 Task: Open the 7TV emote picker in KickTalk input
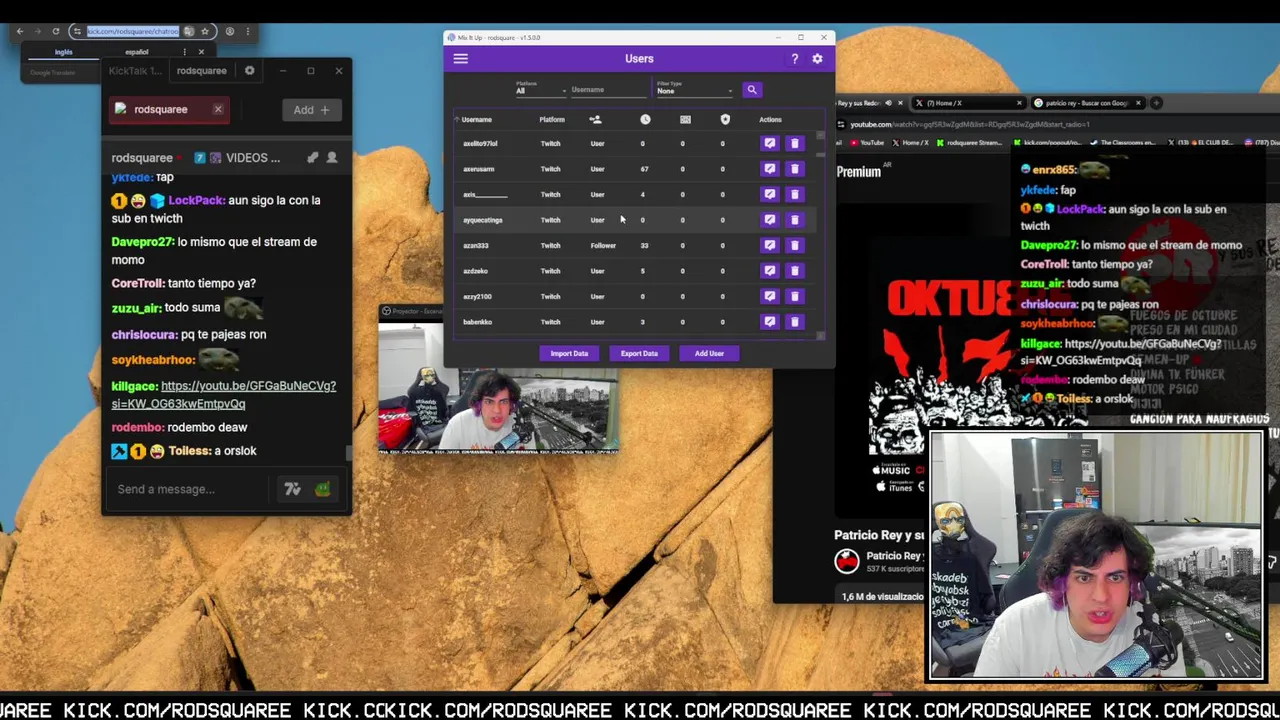(292, 489)
